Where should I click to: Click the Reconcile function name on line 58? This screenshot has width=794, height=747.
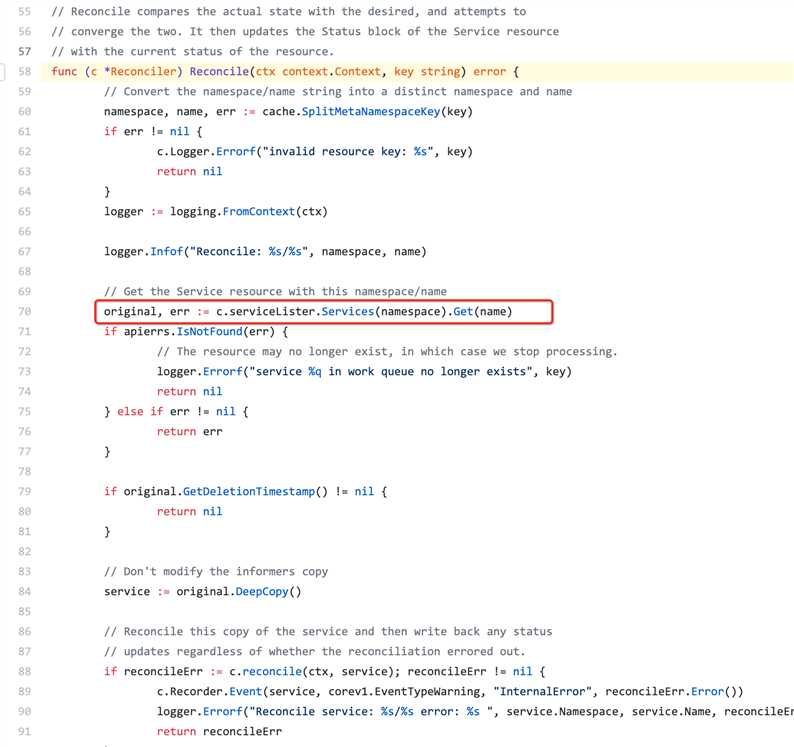point(219,71)
